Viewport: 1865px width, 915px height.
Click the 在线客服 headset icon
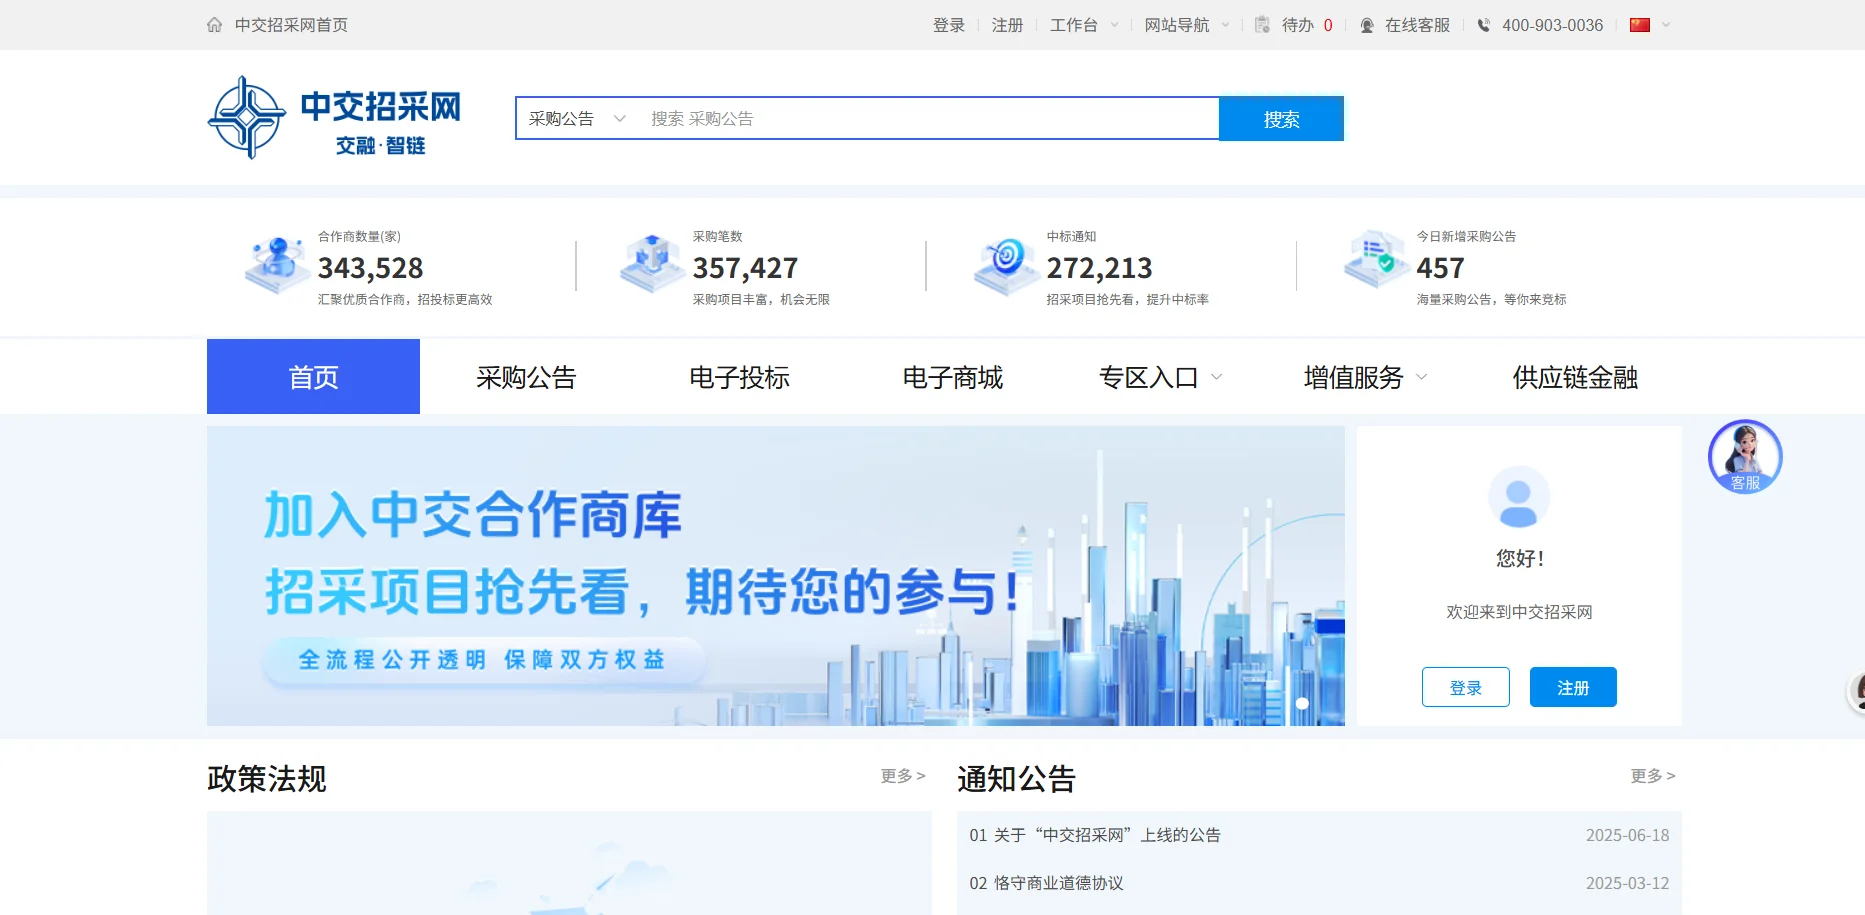(x=1367, y=24)
